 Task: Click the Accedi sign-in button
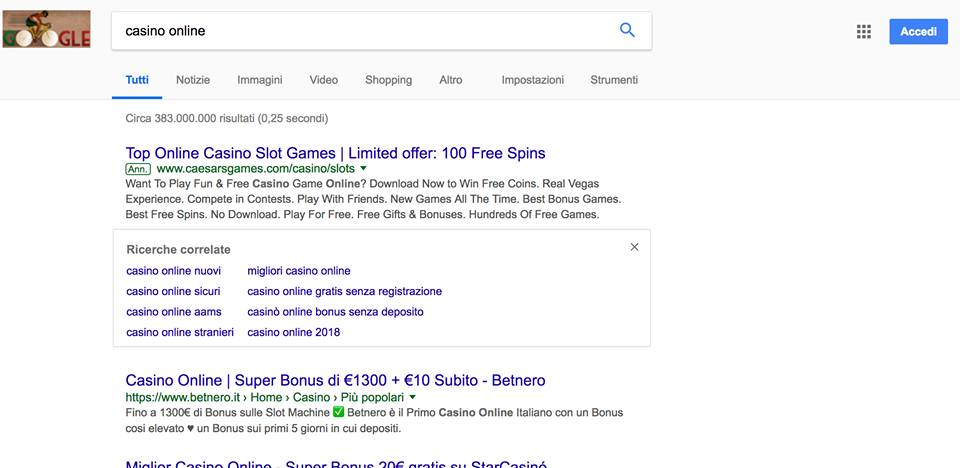click(918, 32)
